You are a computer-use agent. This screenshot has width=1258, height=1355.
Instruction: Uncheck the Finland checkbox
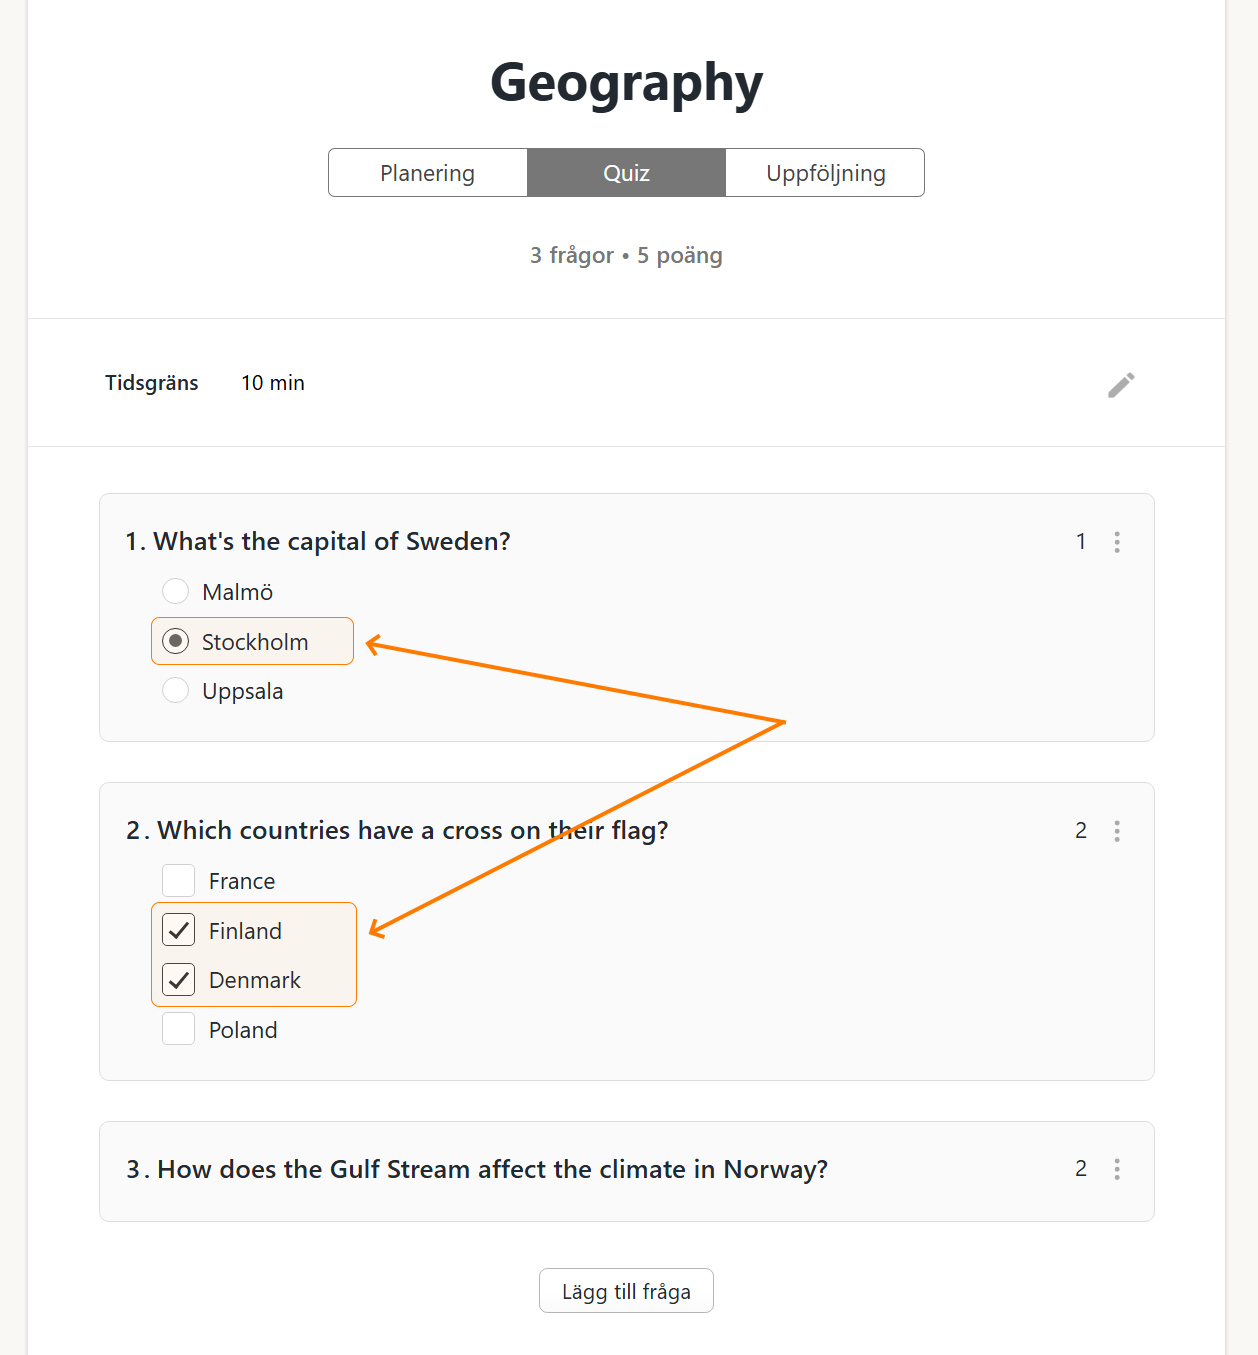pos(179,930)
